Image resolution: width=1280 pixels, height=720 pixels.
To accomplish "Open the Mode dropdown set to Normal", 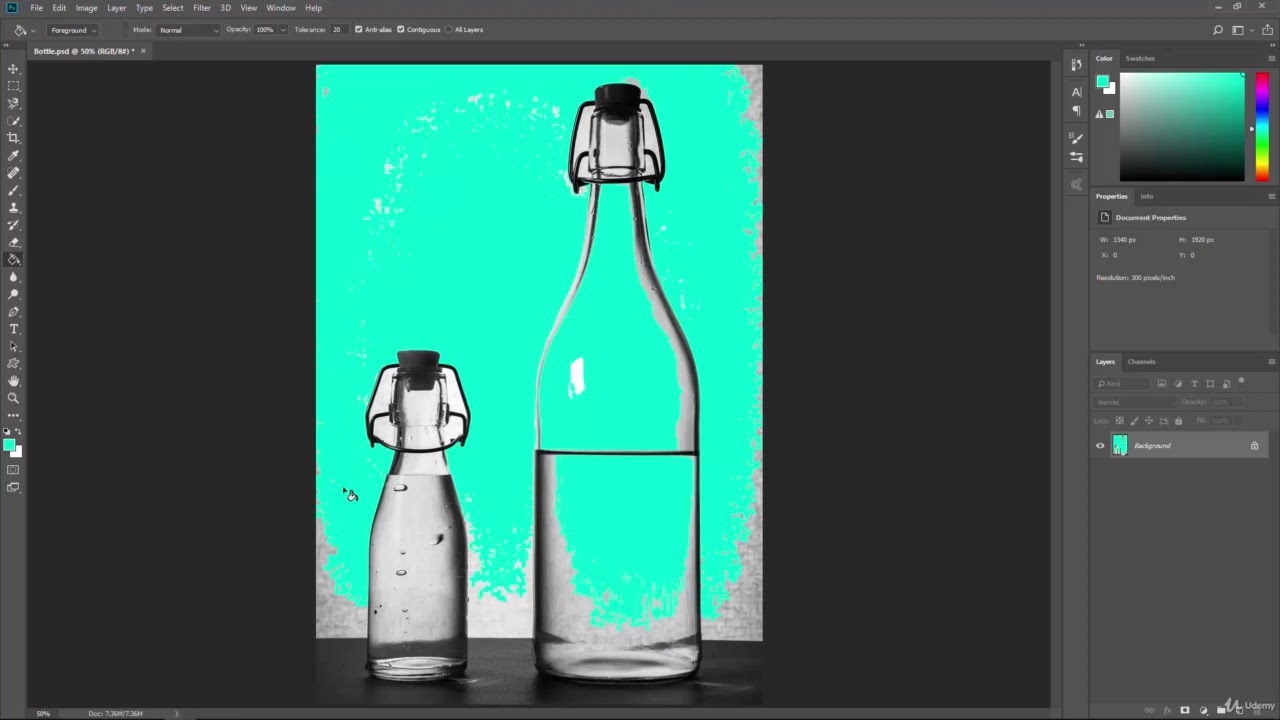I will pyautogui.click(x=188, y=30).
